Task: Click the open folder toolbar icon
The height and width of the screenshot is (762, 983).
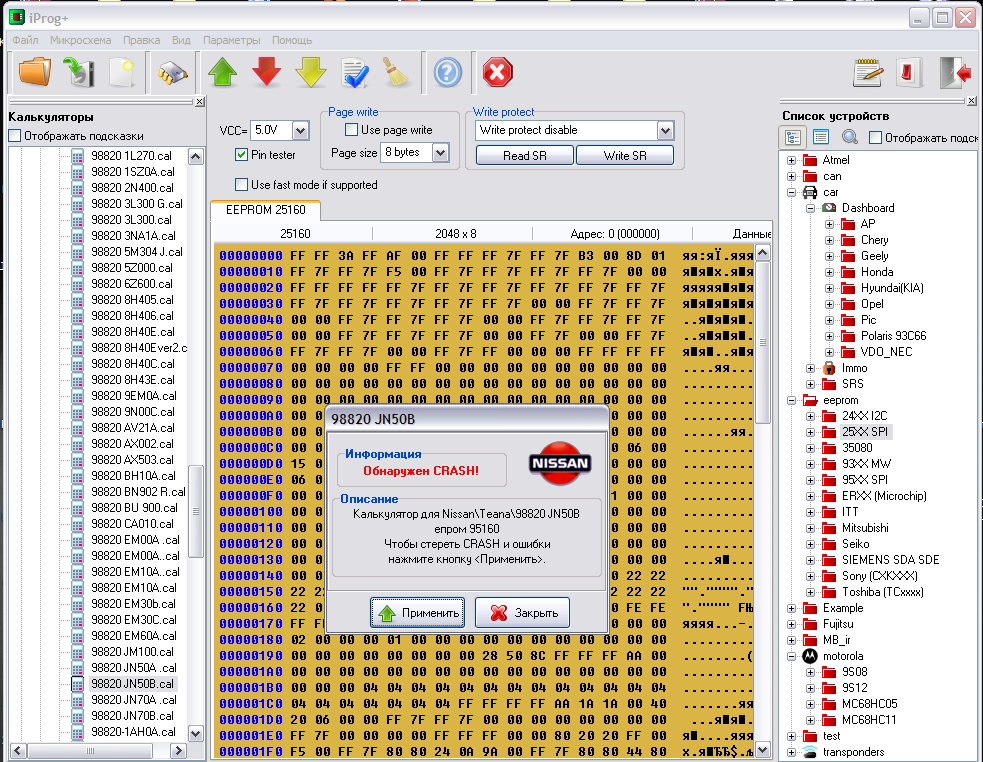Action: coord(34,72)
